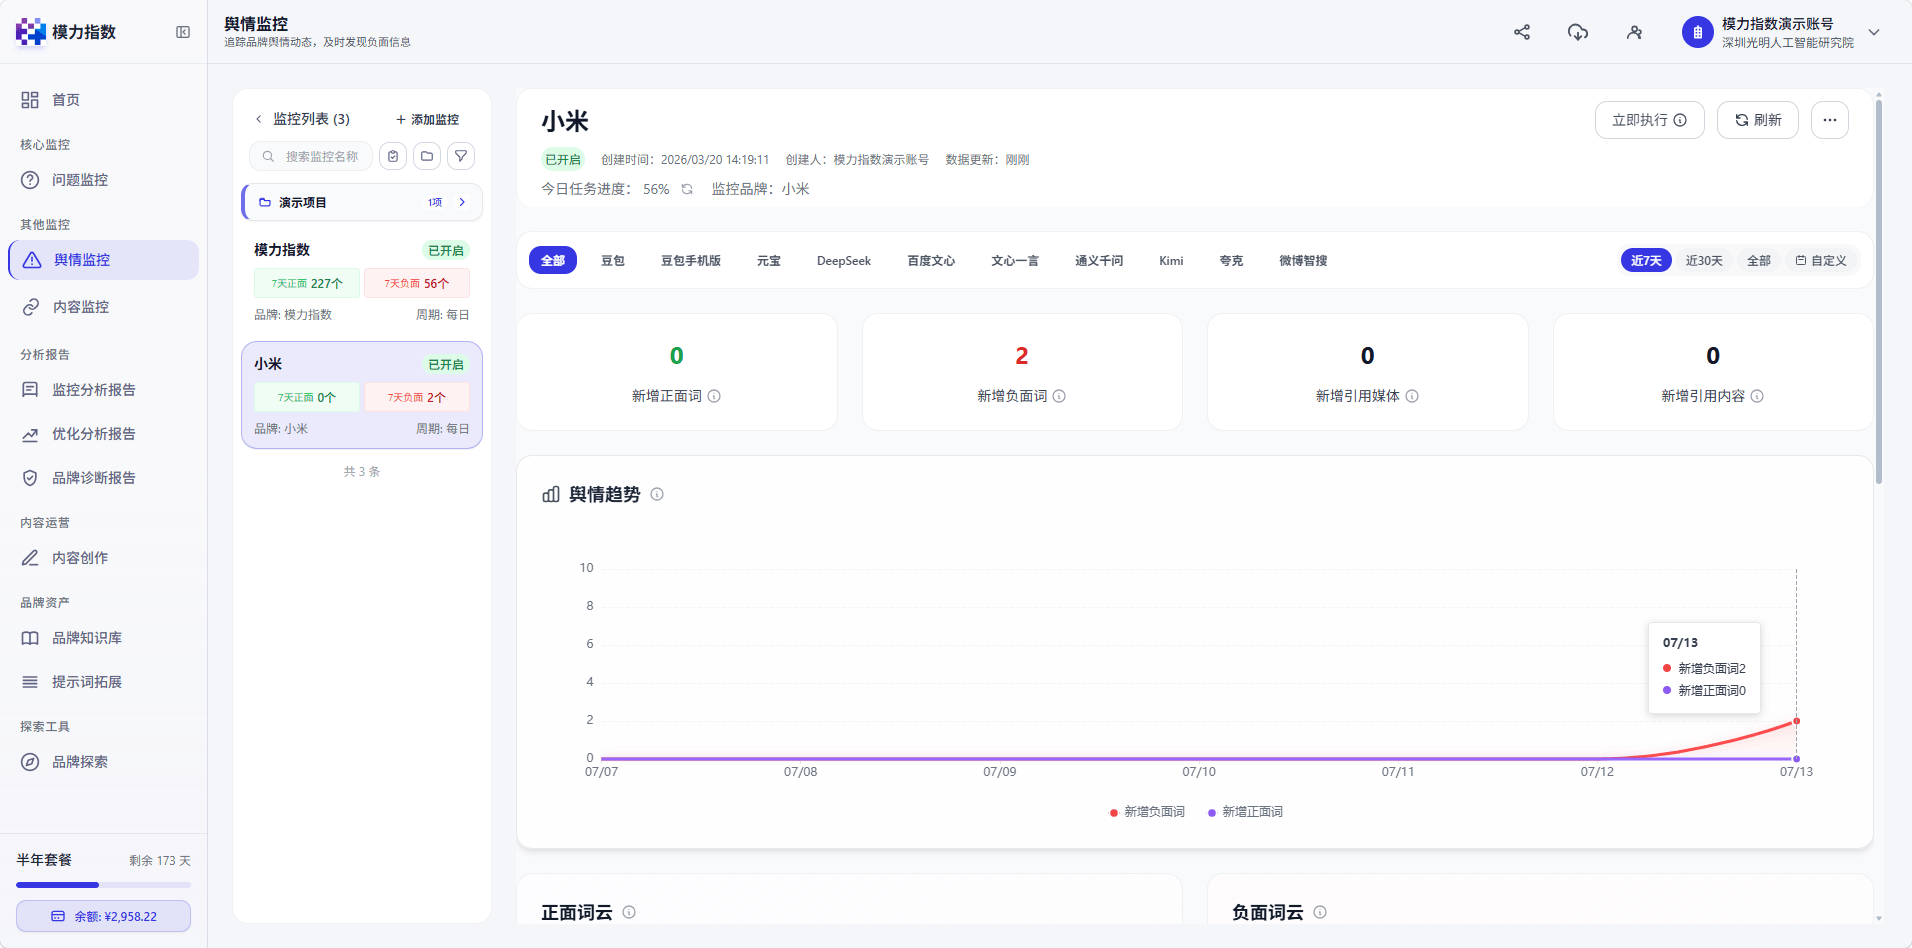
Task: Select the 豆包 tab
Action: coord(613,261)
